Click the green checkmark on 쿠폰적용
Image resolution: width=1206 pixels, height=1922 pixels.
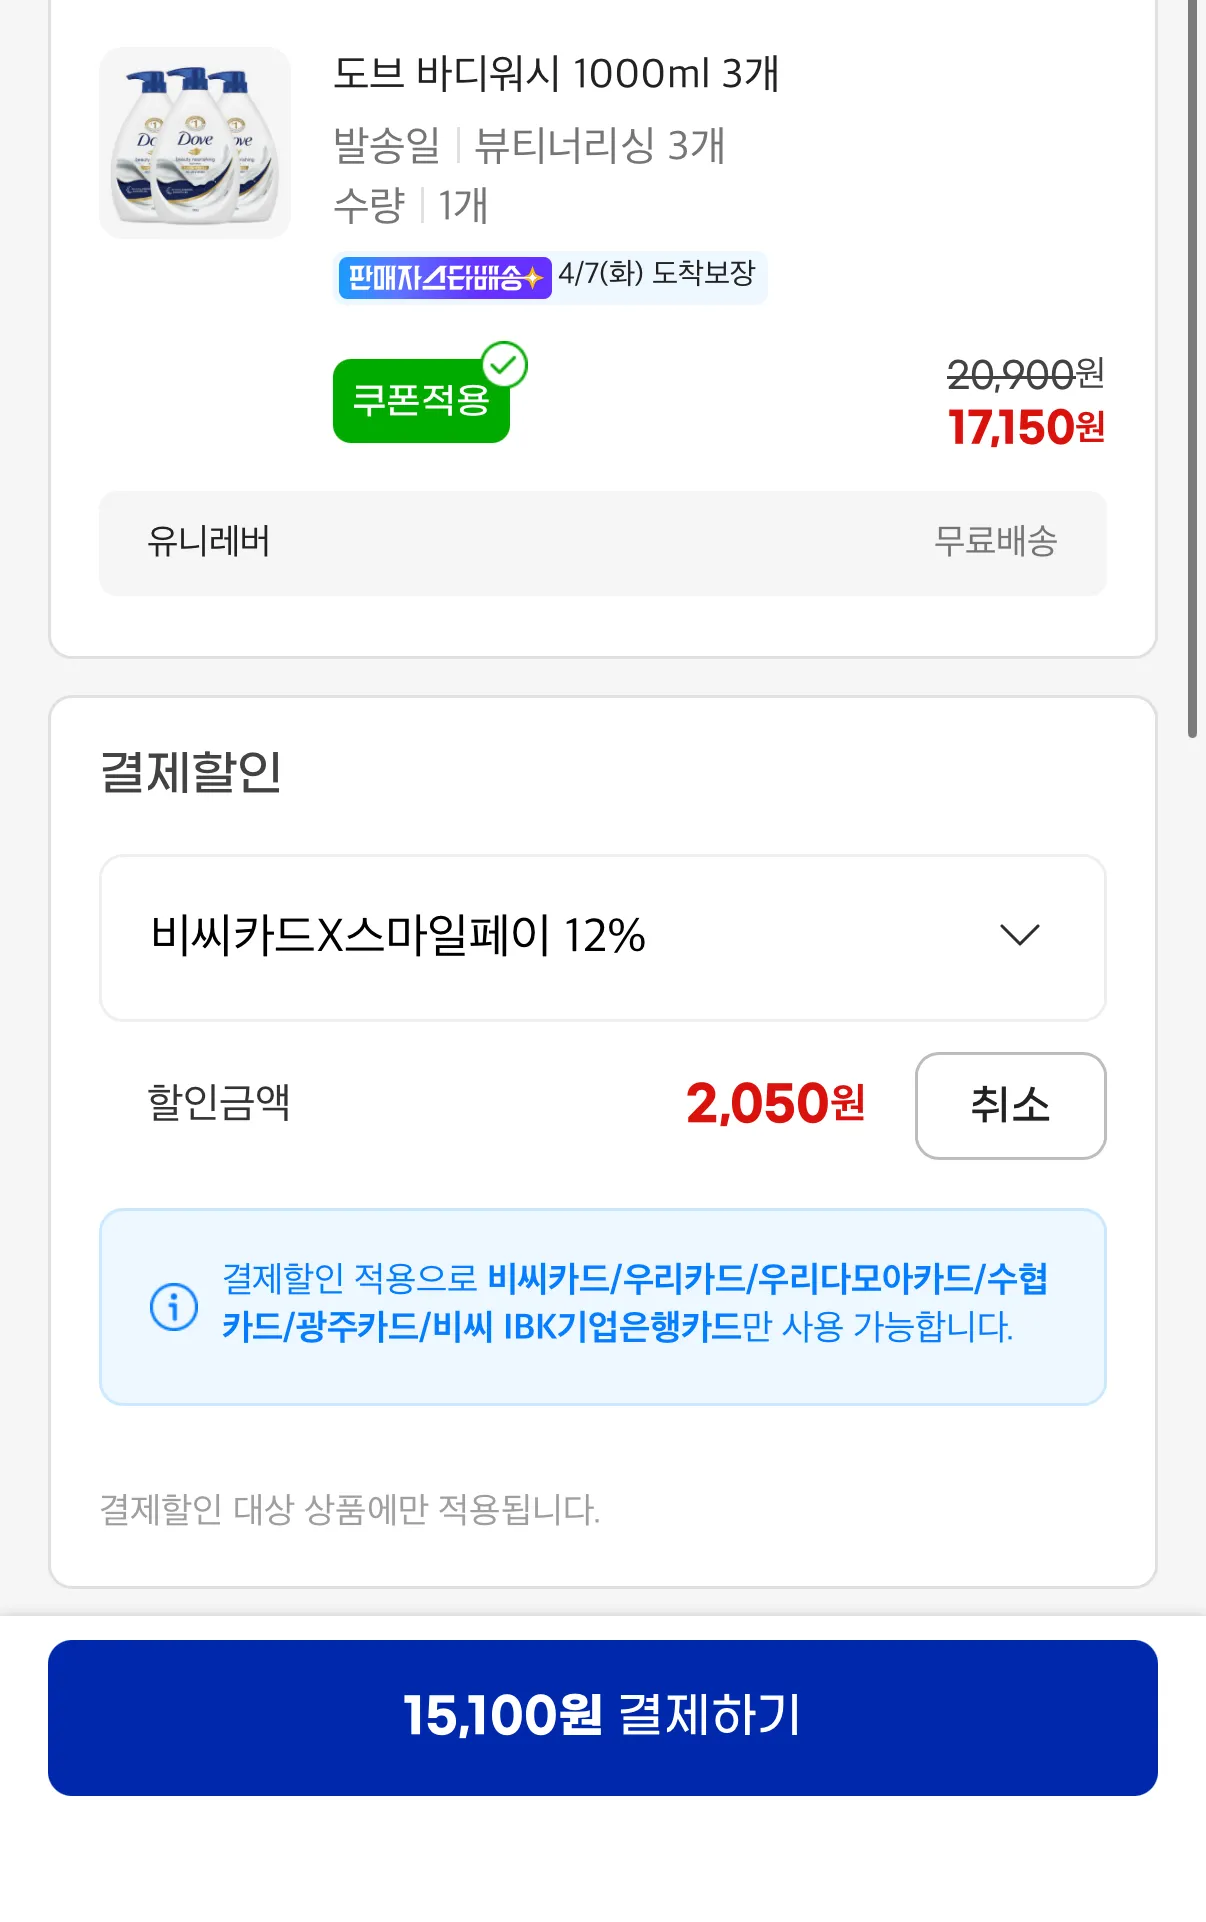click(x=505, y=365)
